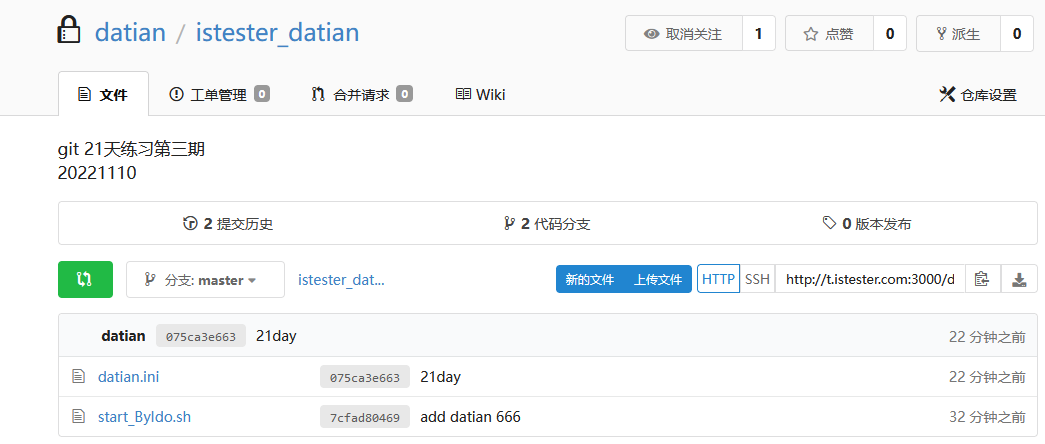Copy repository URL with clipboard icon
The height and width of the screenshot is (444, 1045).
pyautogui.click(x=982, y=279)
